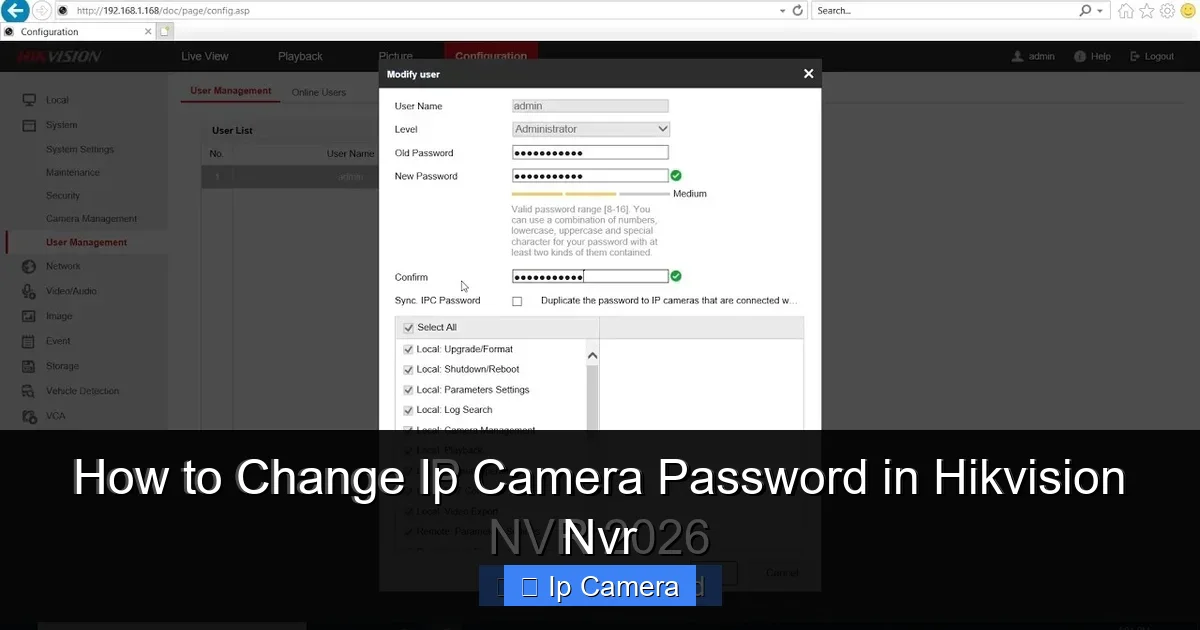Click the Hikvision logo

(x=58, y=57)
